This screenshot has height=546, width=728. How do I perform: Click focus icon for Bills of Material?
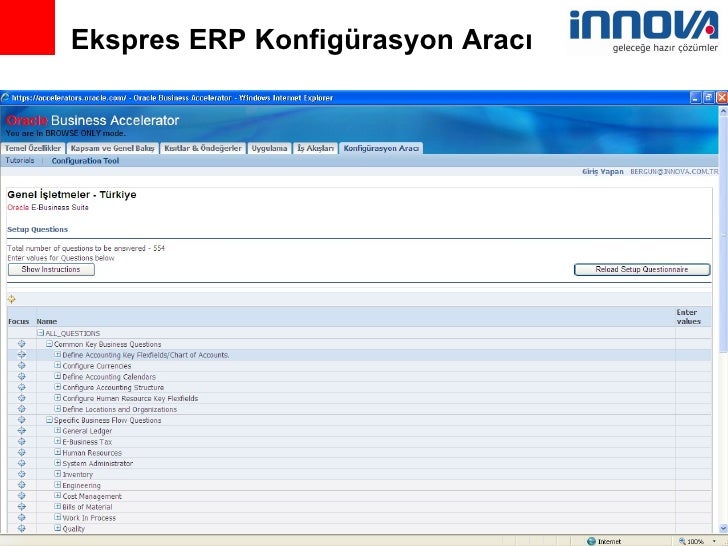click(x=22, y=507)
